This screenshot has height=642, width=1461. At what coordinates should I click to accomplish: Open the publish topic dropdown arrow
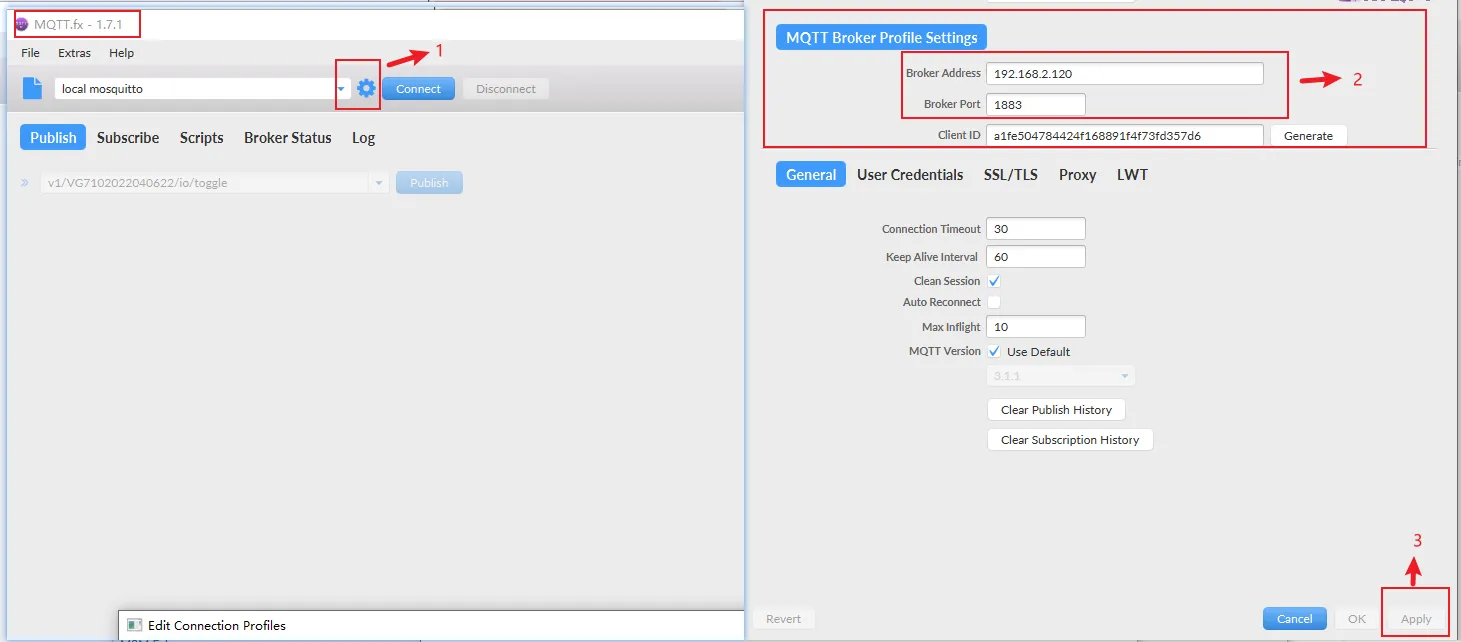pos(379,183)
